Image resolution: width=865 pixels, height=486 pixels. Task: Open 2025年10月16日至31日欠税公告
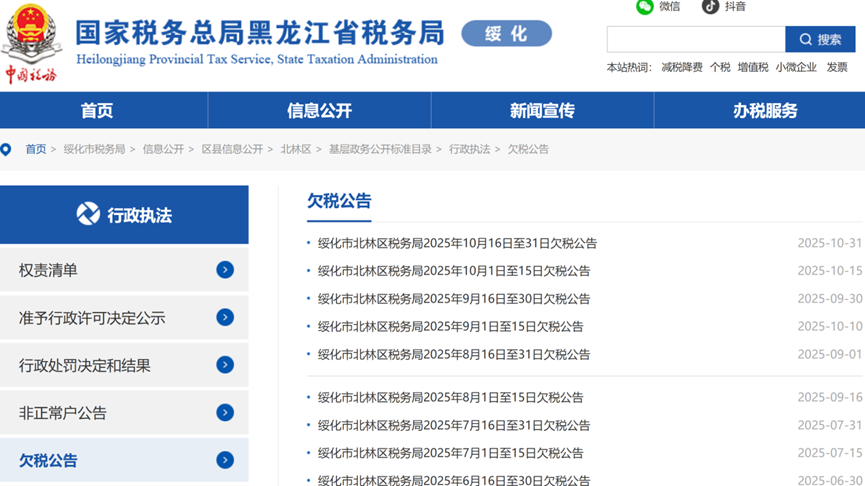[x=457, y=243]
